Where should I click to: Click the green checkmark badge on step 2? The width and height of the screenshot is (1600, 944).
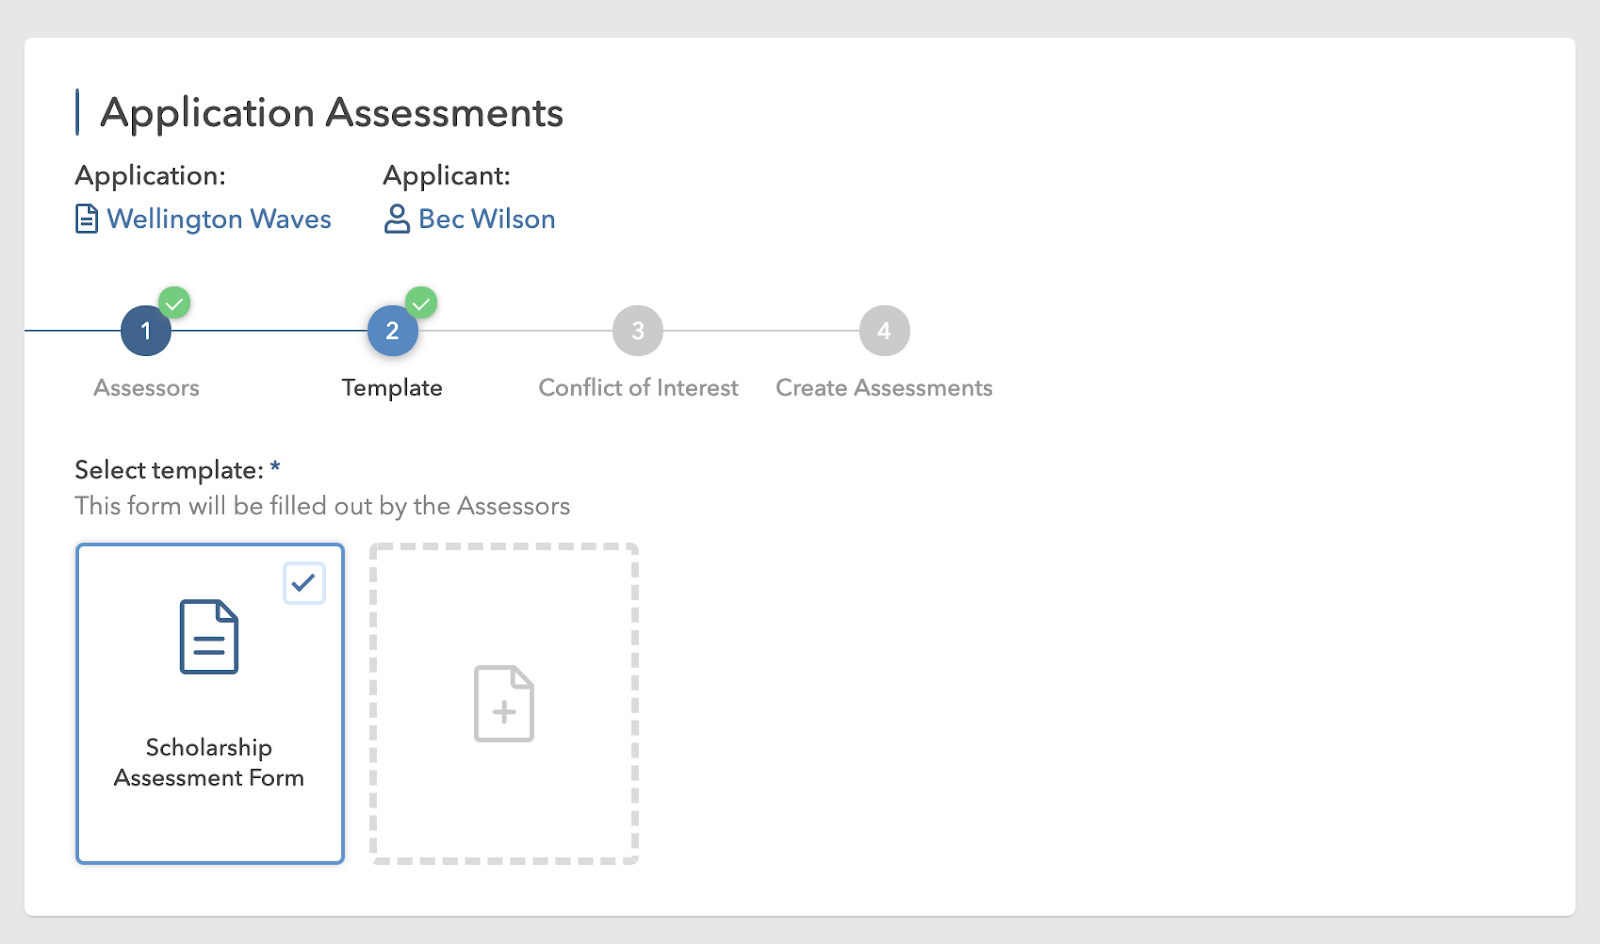(x=421, y=302)
